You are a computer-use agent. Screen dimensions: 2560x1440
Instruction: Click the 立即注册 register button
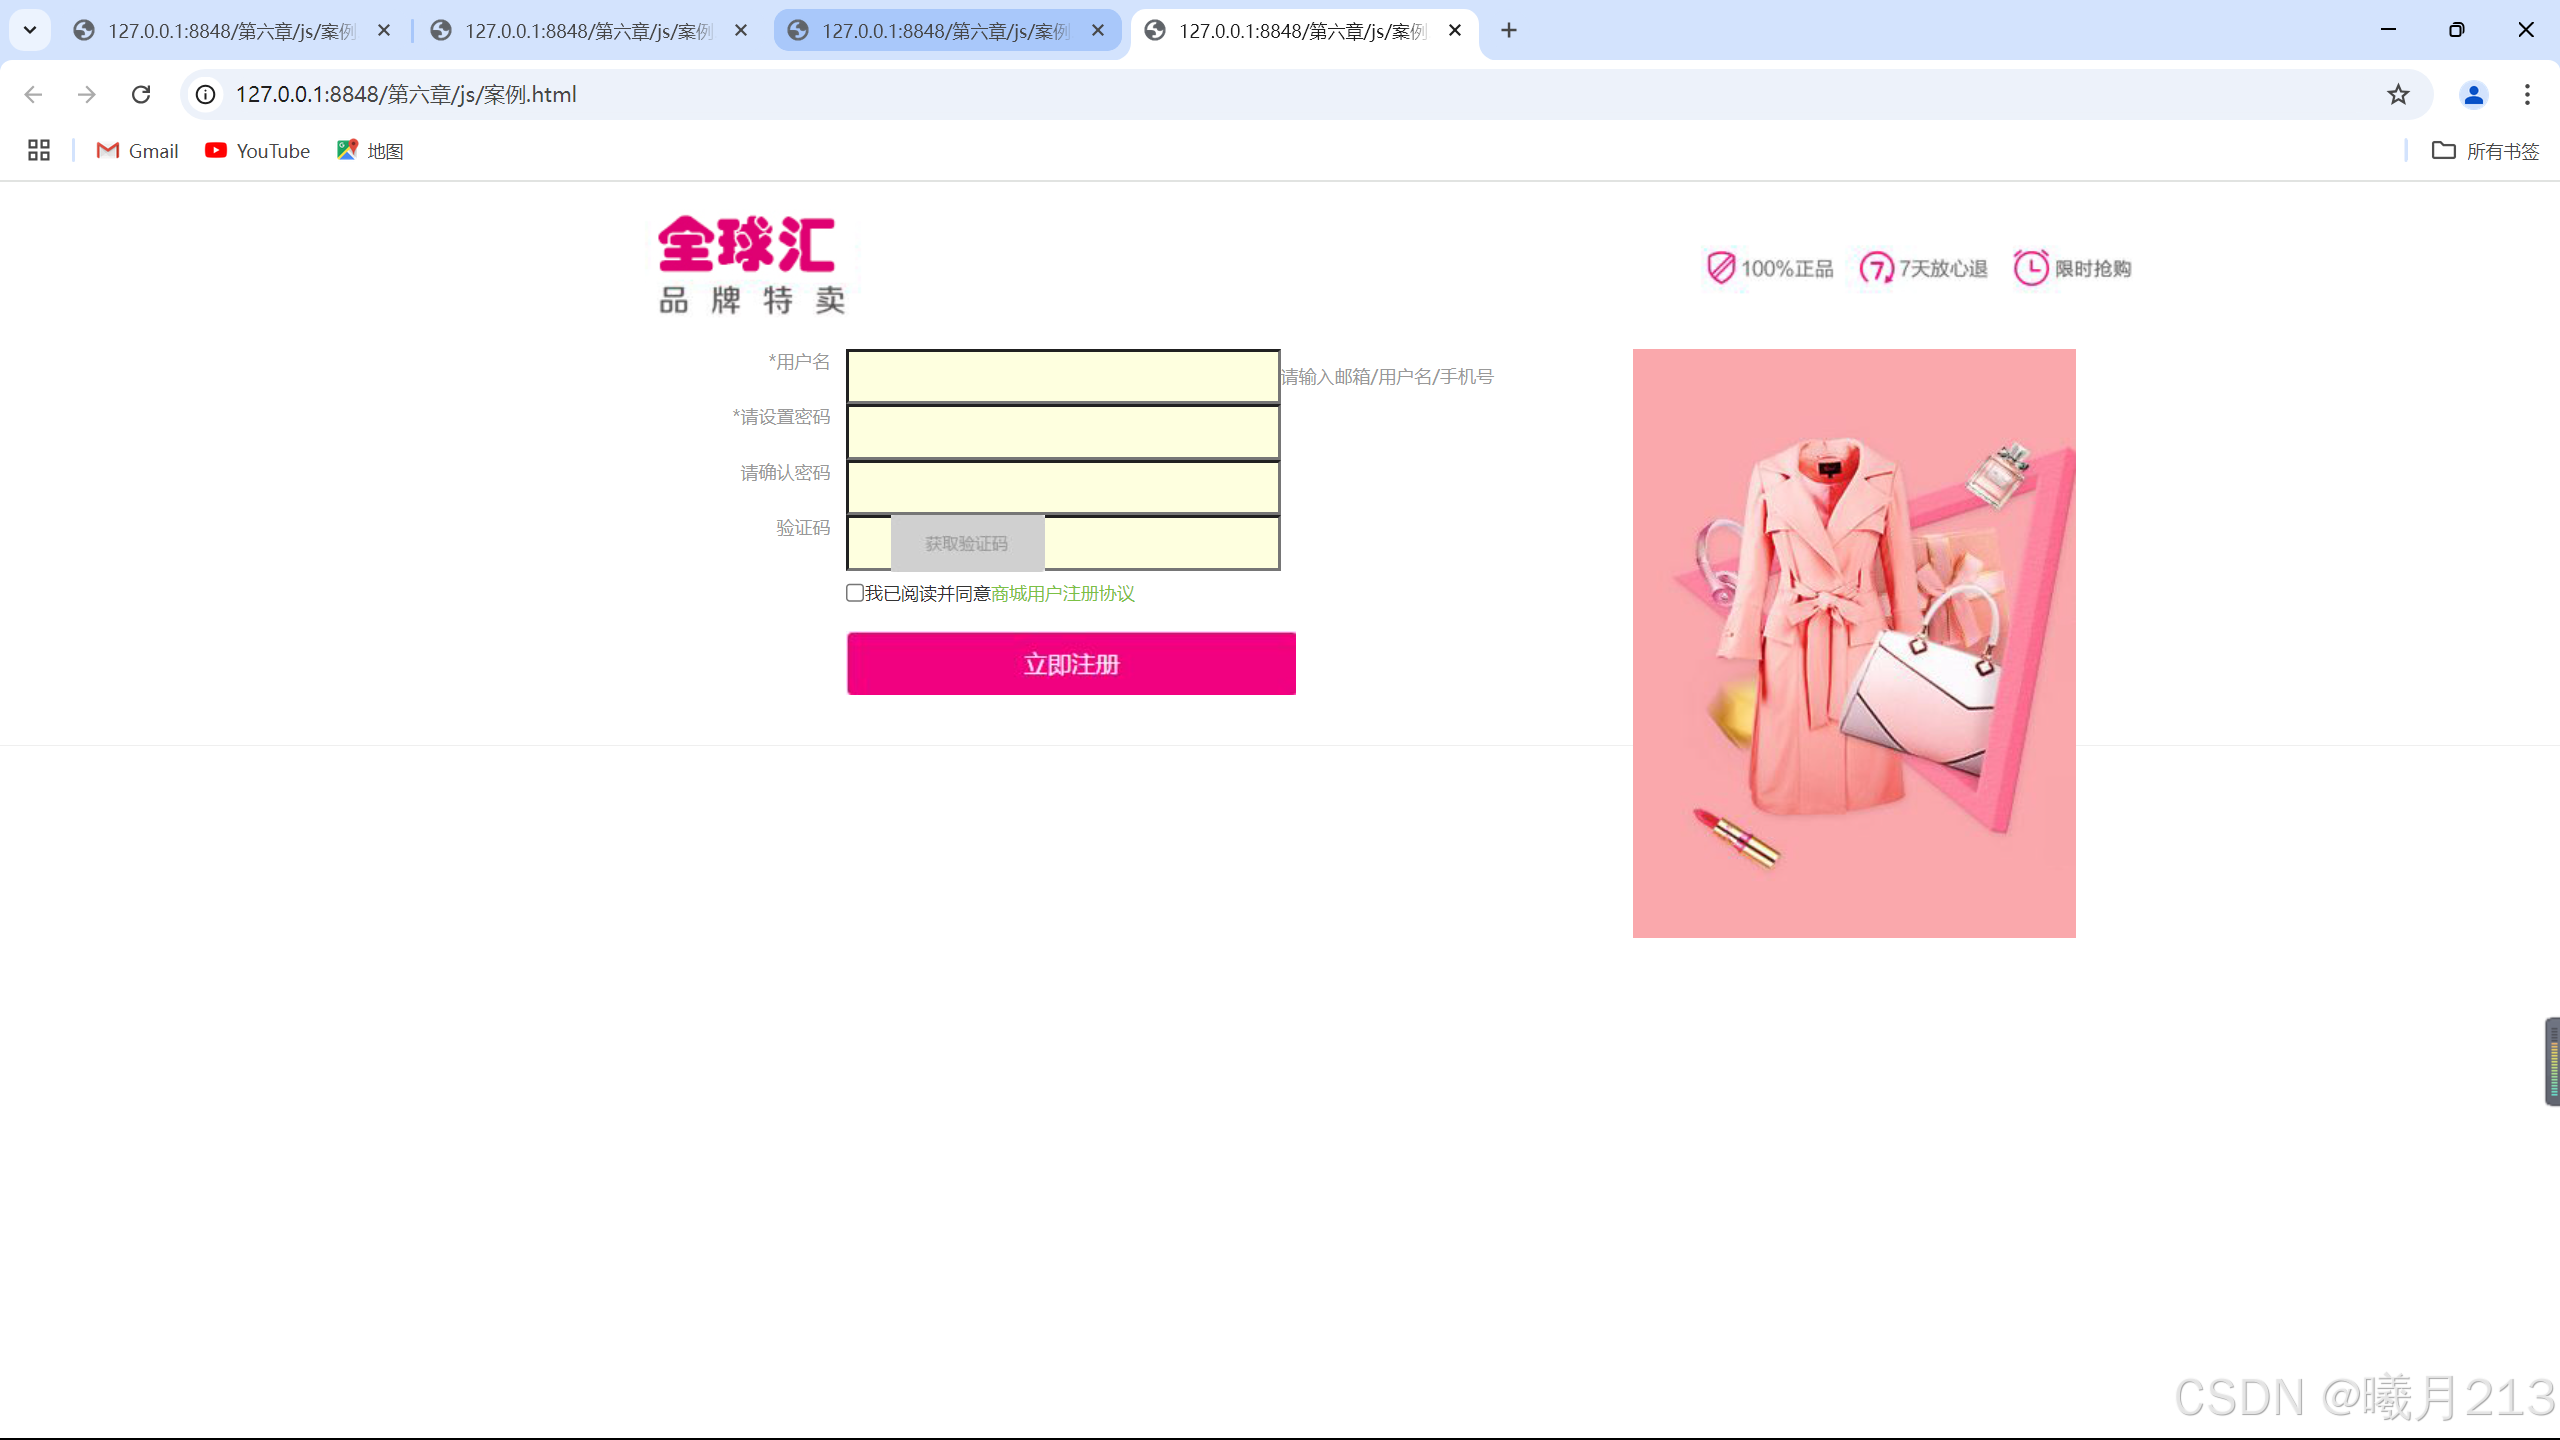coord(1071,664)
